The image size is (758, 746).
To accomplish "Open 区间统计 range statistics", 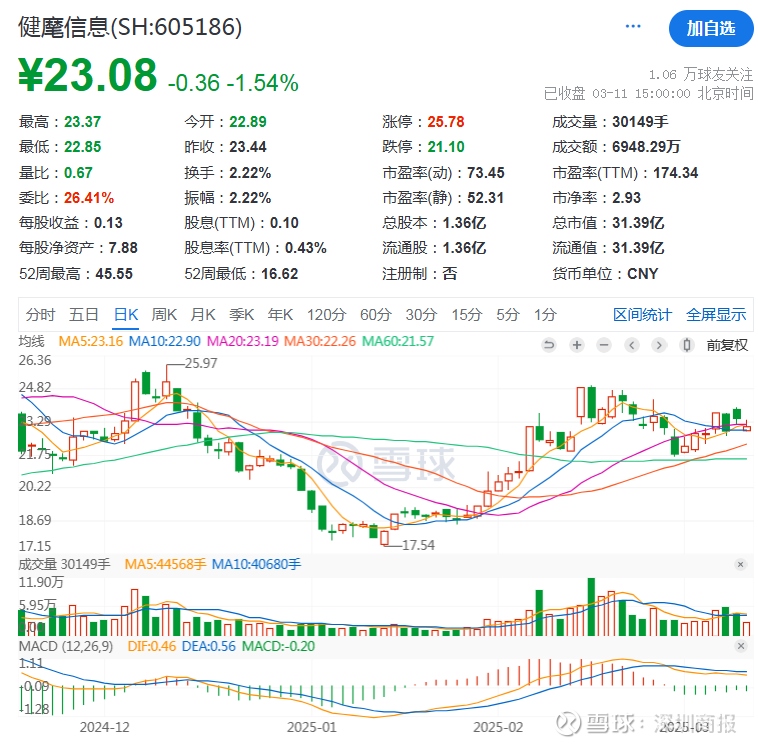I will [642, 315].
